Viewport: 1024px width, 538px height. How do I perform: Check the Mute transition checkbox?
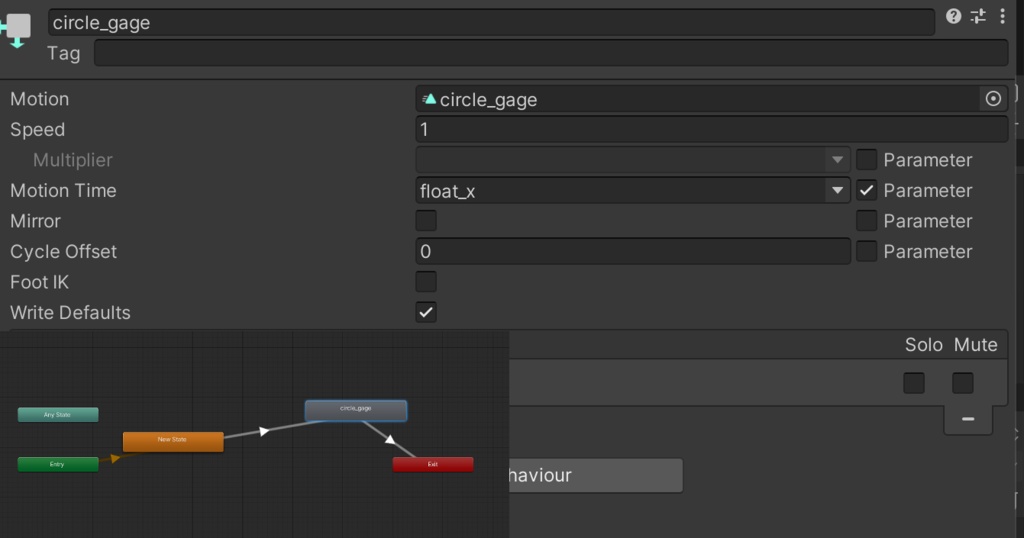(x=963, y=382)
